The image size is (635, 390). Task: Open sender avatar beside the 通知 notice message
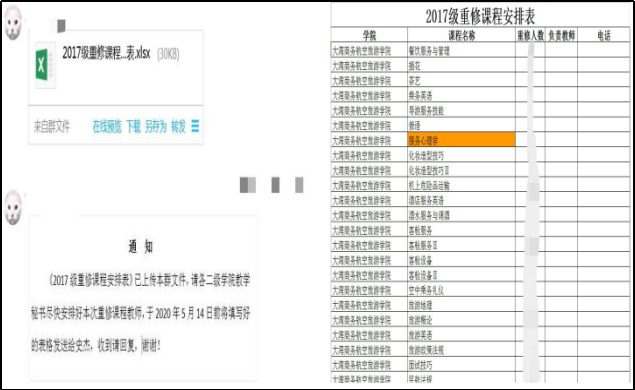tap(13, 208)
